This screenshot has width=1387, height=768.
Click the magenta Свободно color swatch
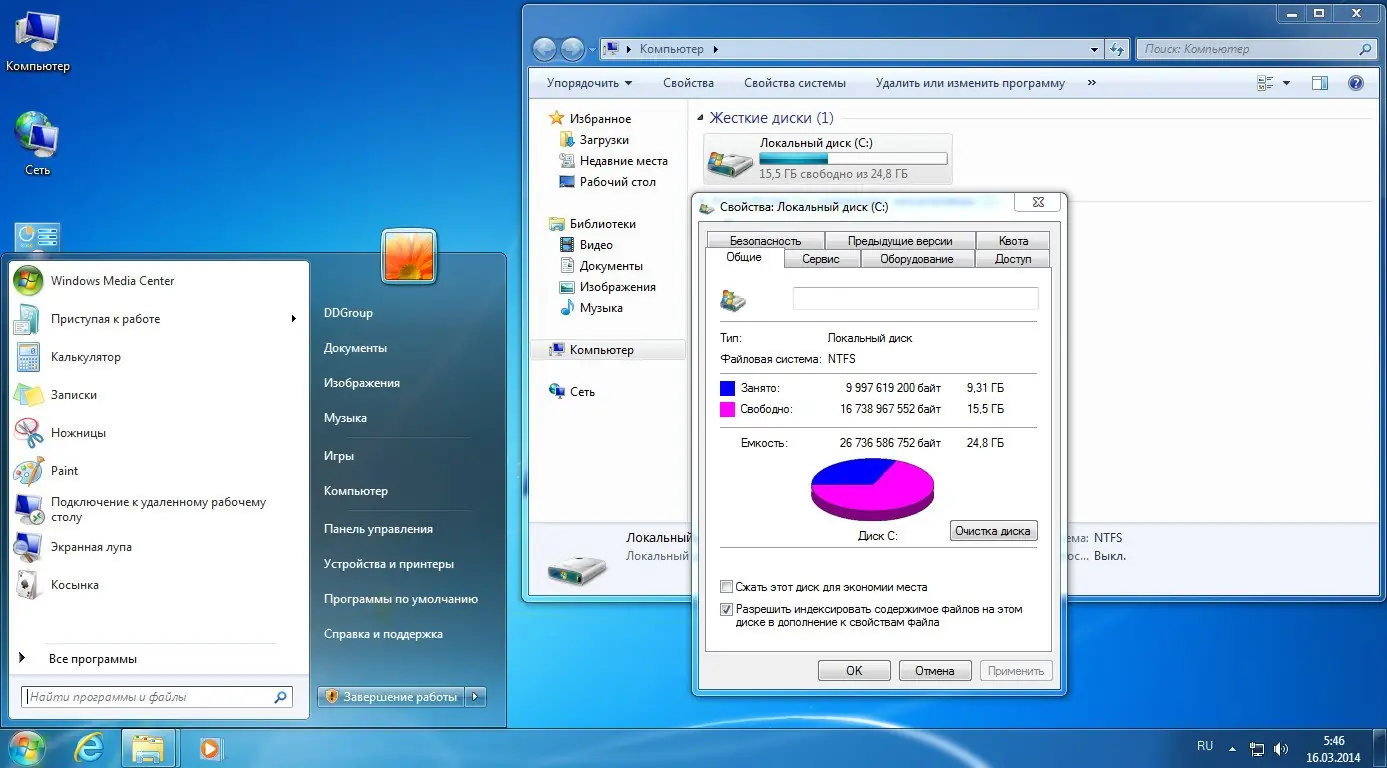[727, 409]
